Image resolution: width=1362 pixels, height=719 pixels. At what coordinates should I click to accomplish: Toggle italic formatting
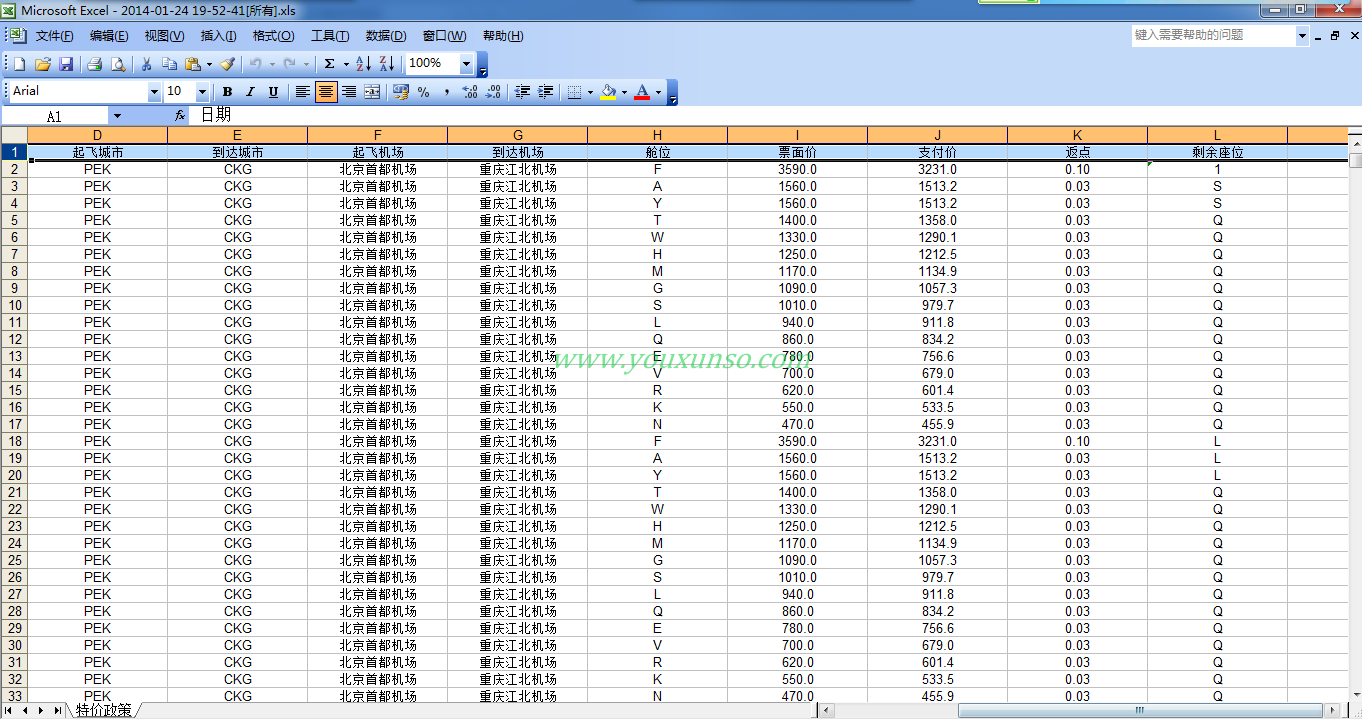coord(250,92)
